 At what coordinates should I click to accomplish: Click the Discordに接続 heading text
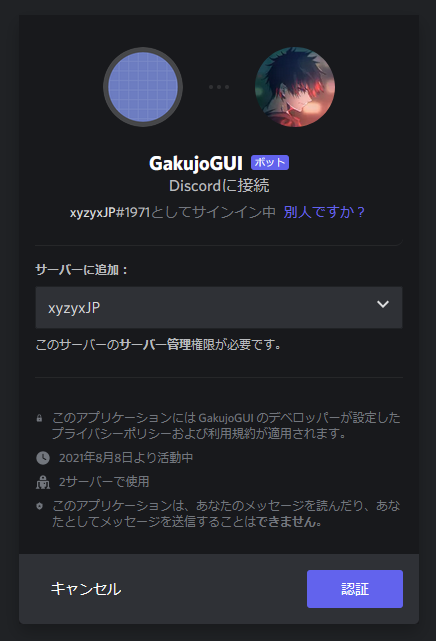(x=219, y=186)
